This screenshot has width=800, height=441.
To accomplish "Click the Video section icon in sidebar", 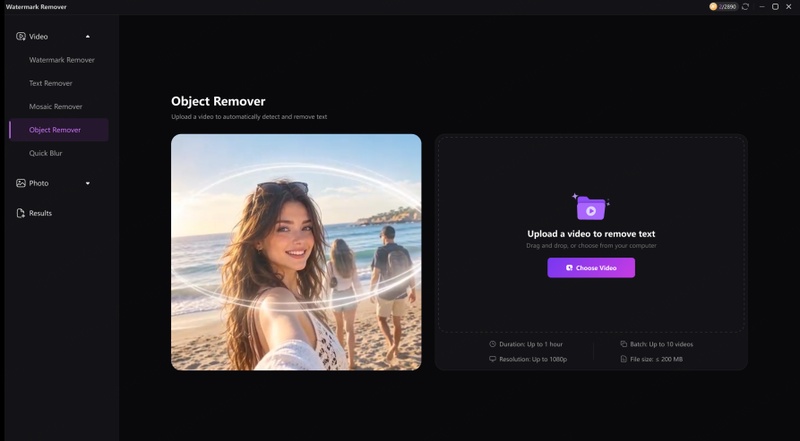I will [20, 36].
